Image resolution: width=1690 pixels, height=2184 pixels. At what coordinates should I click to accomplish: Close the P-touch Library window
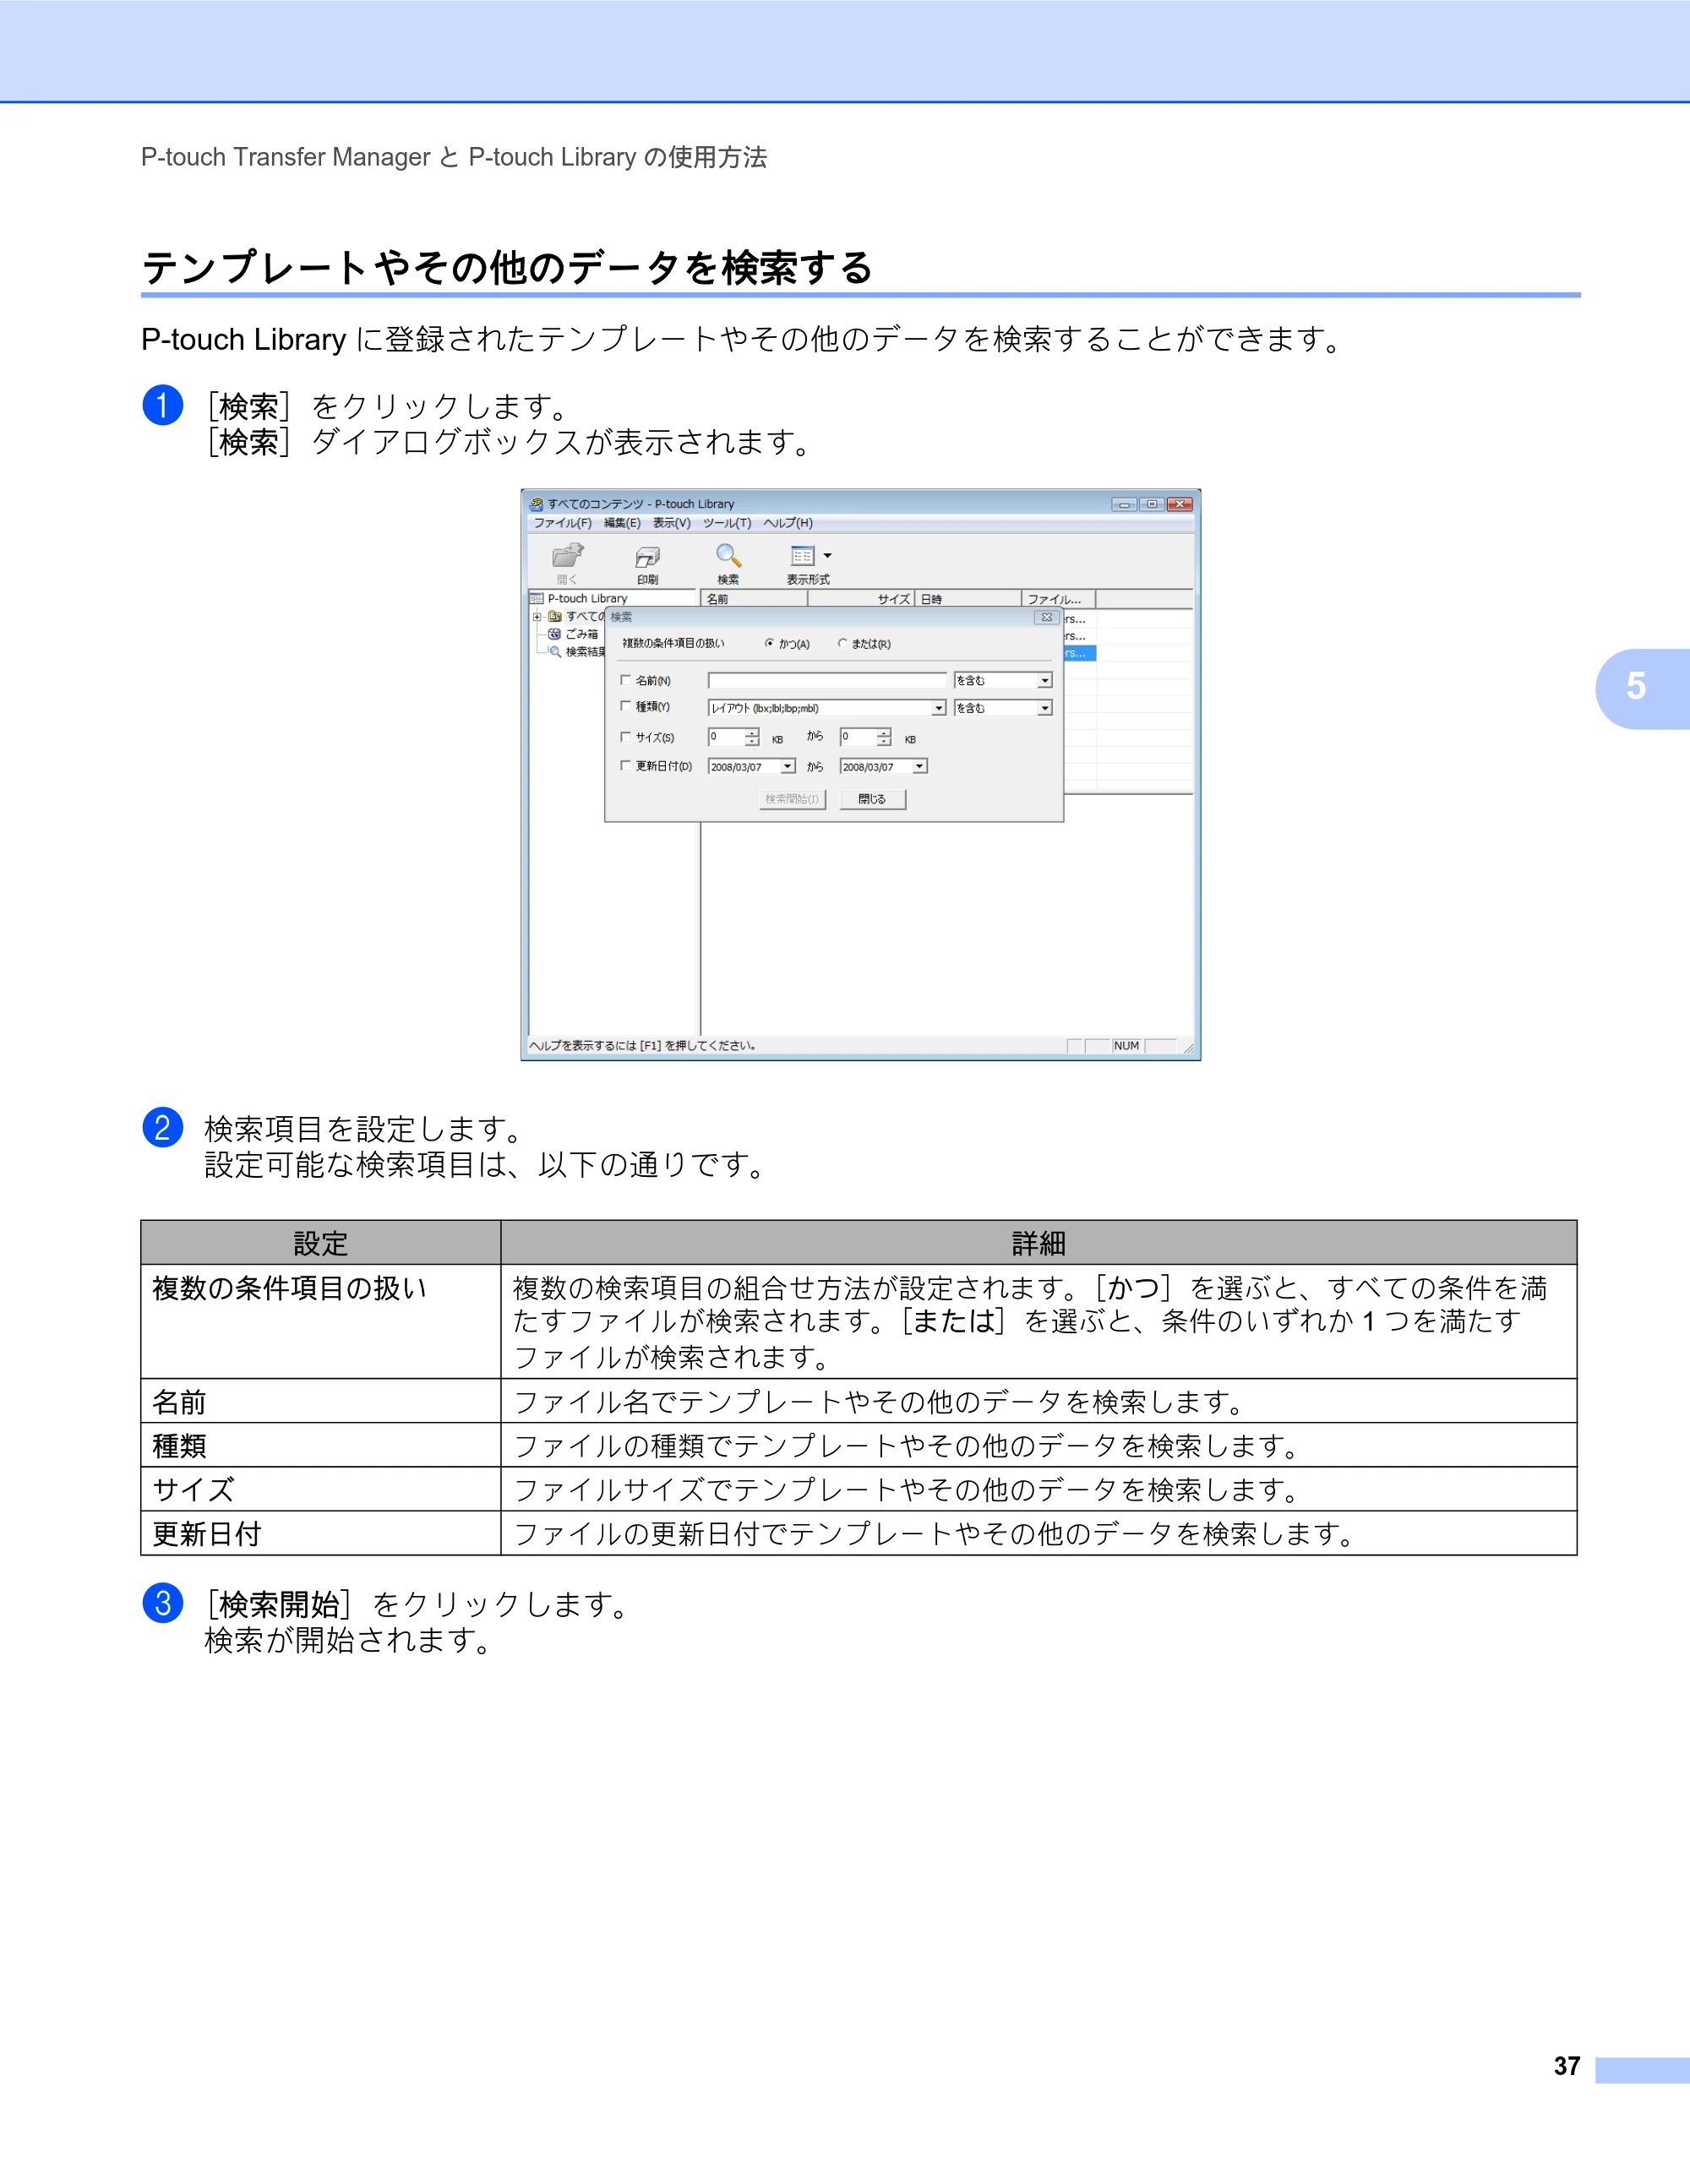(1180, 504)
